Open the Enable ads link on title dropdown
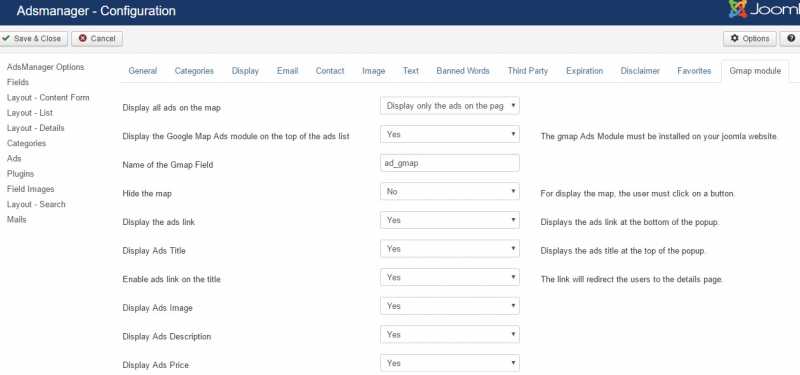 [x=450, y=277]
